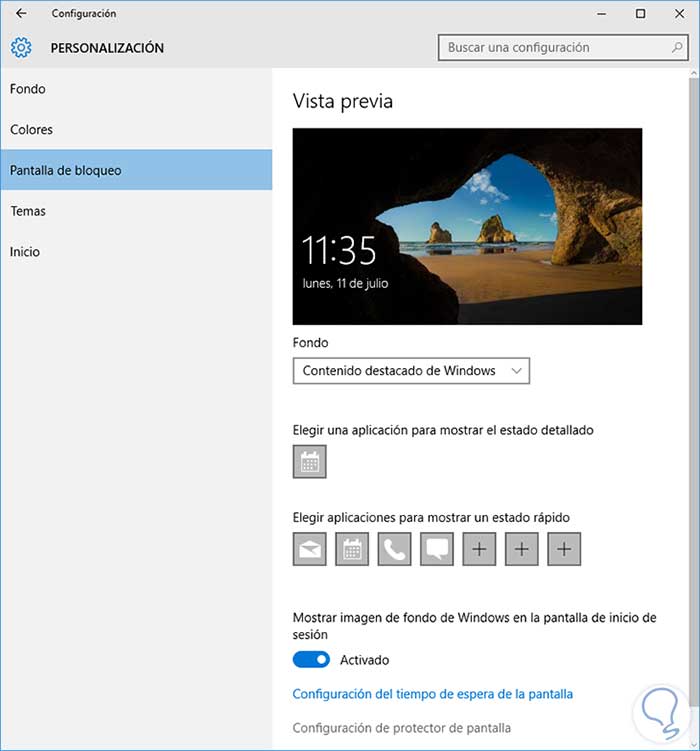The width and height of the screenshot is (700, 751).
Task: Add app in third plus slot
Action: tap(564, 549)
